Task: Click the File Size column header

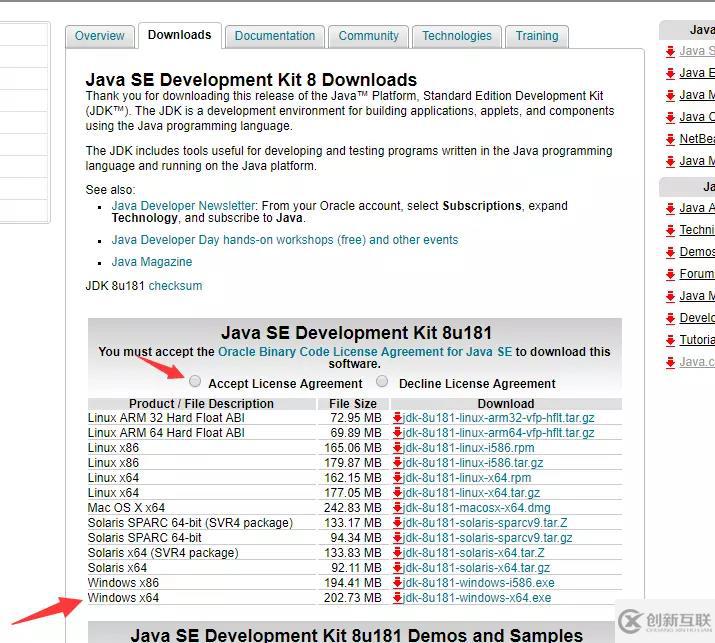Action: point(353,404)
